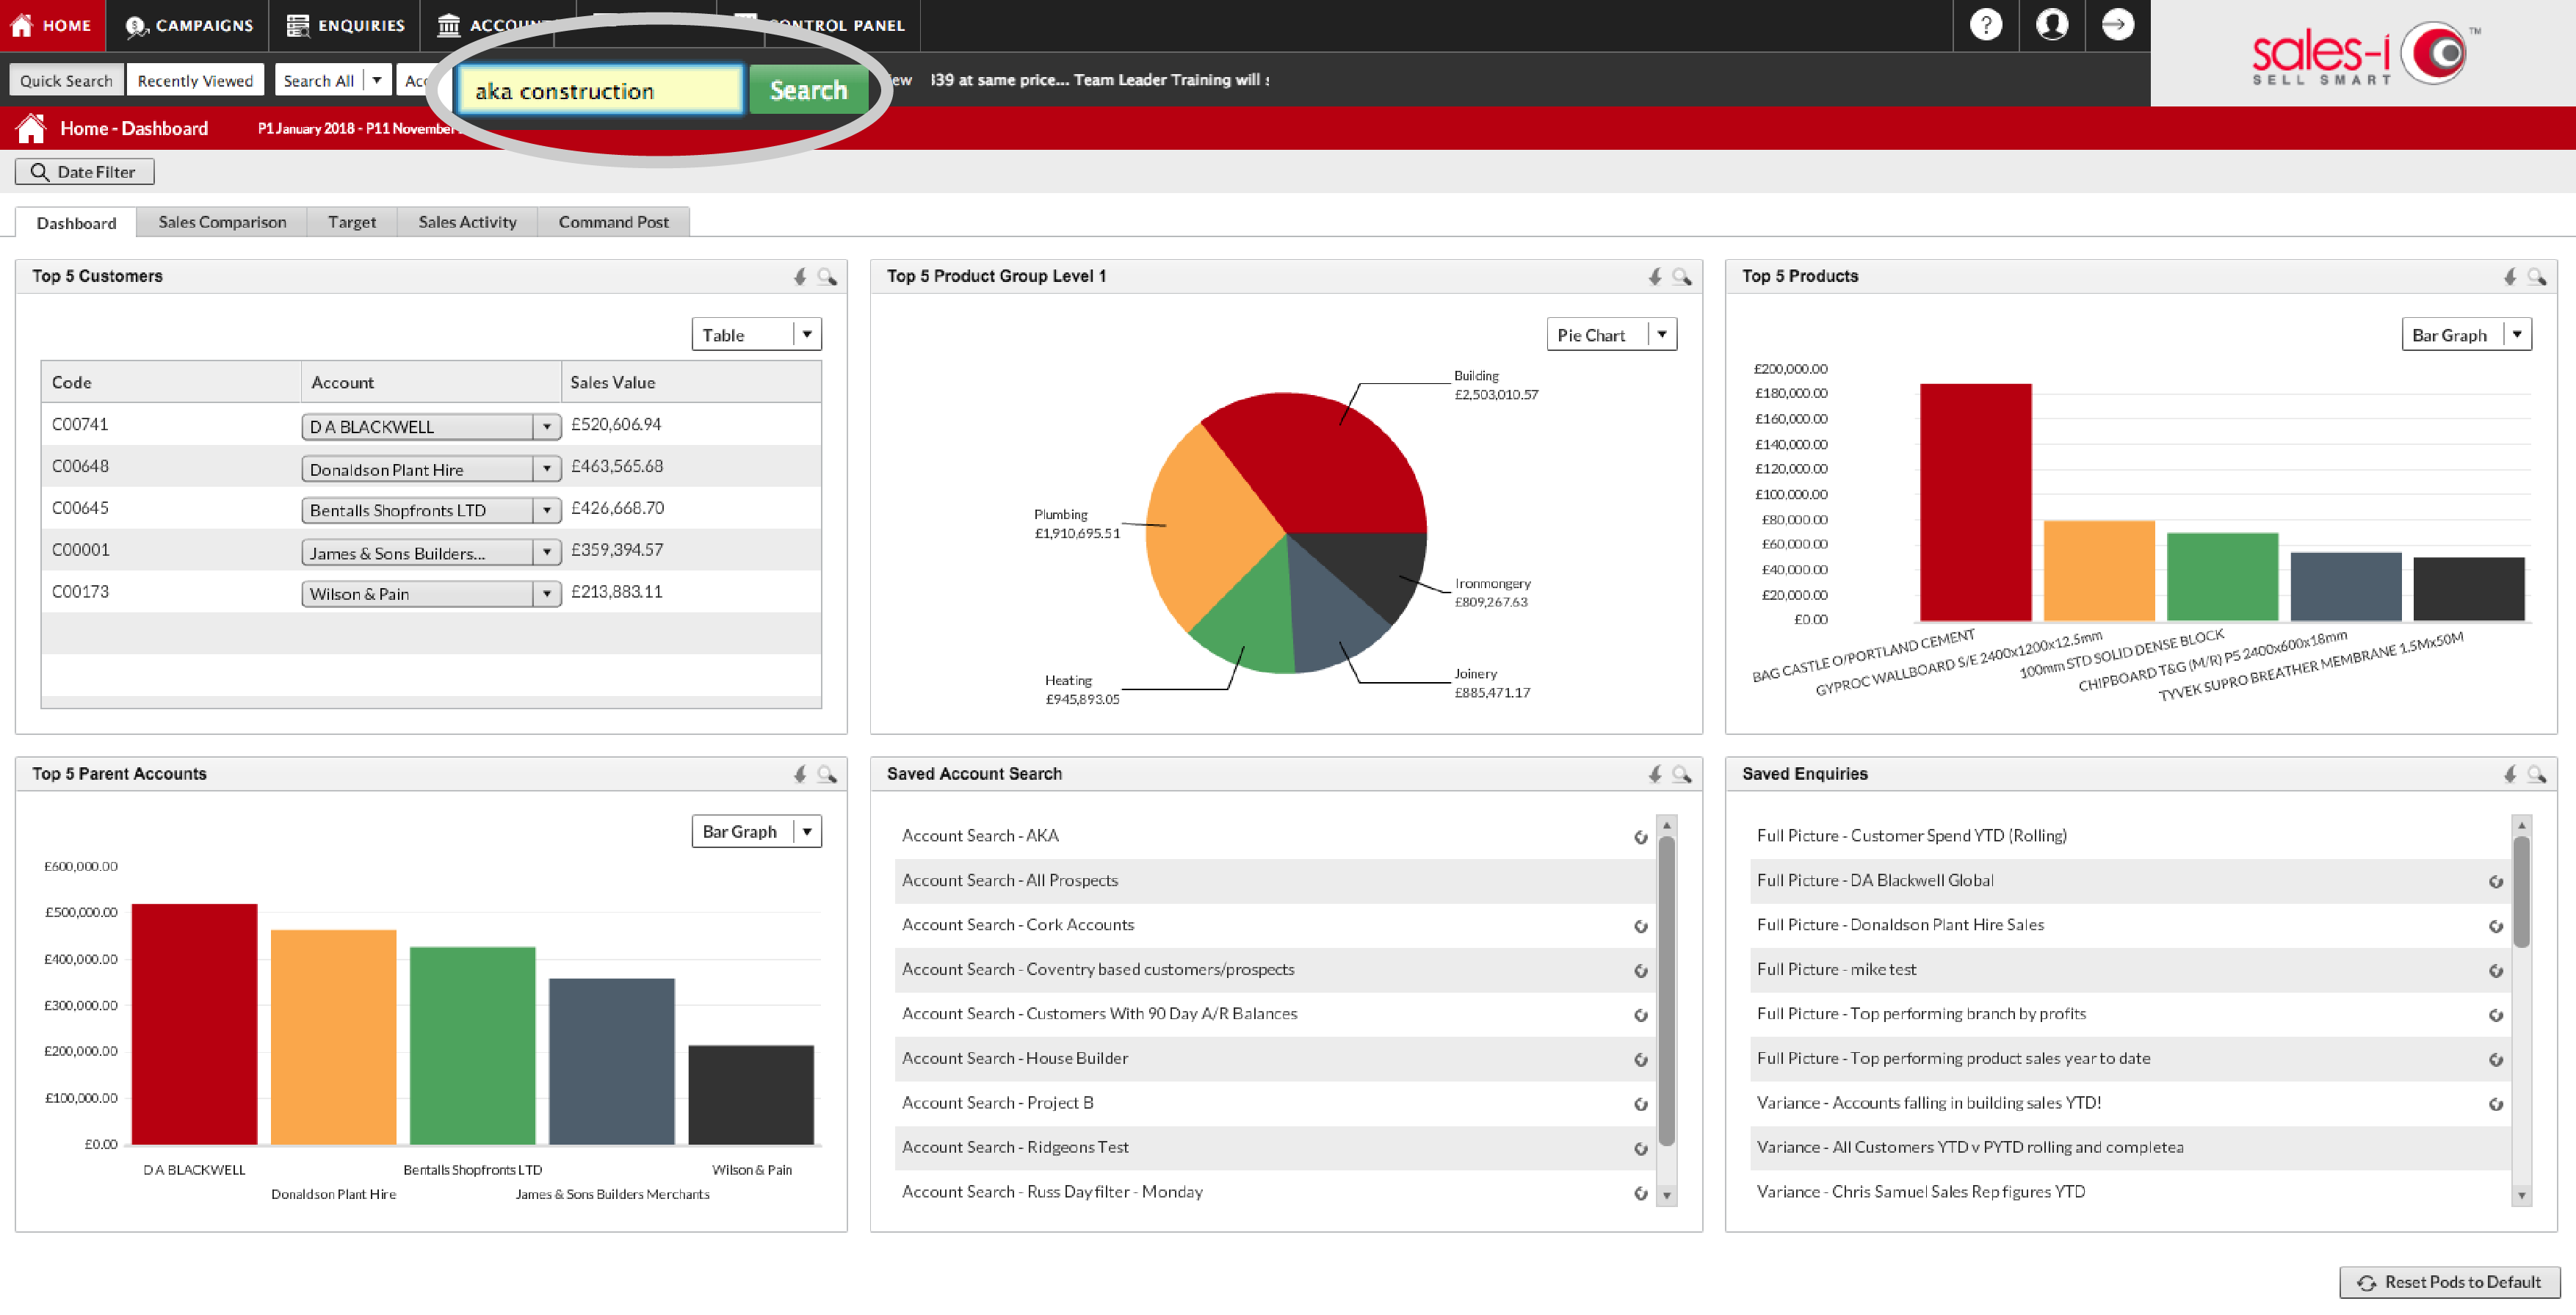Open the Command Post tab
Screen dimensions: 2576x1315
614,222
